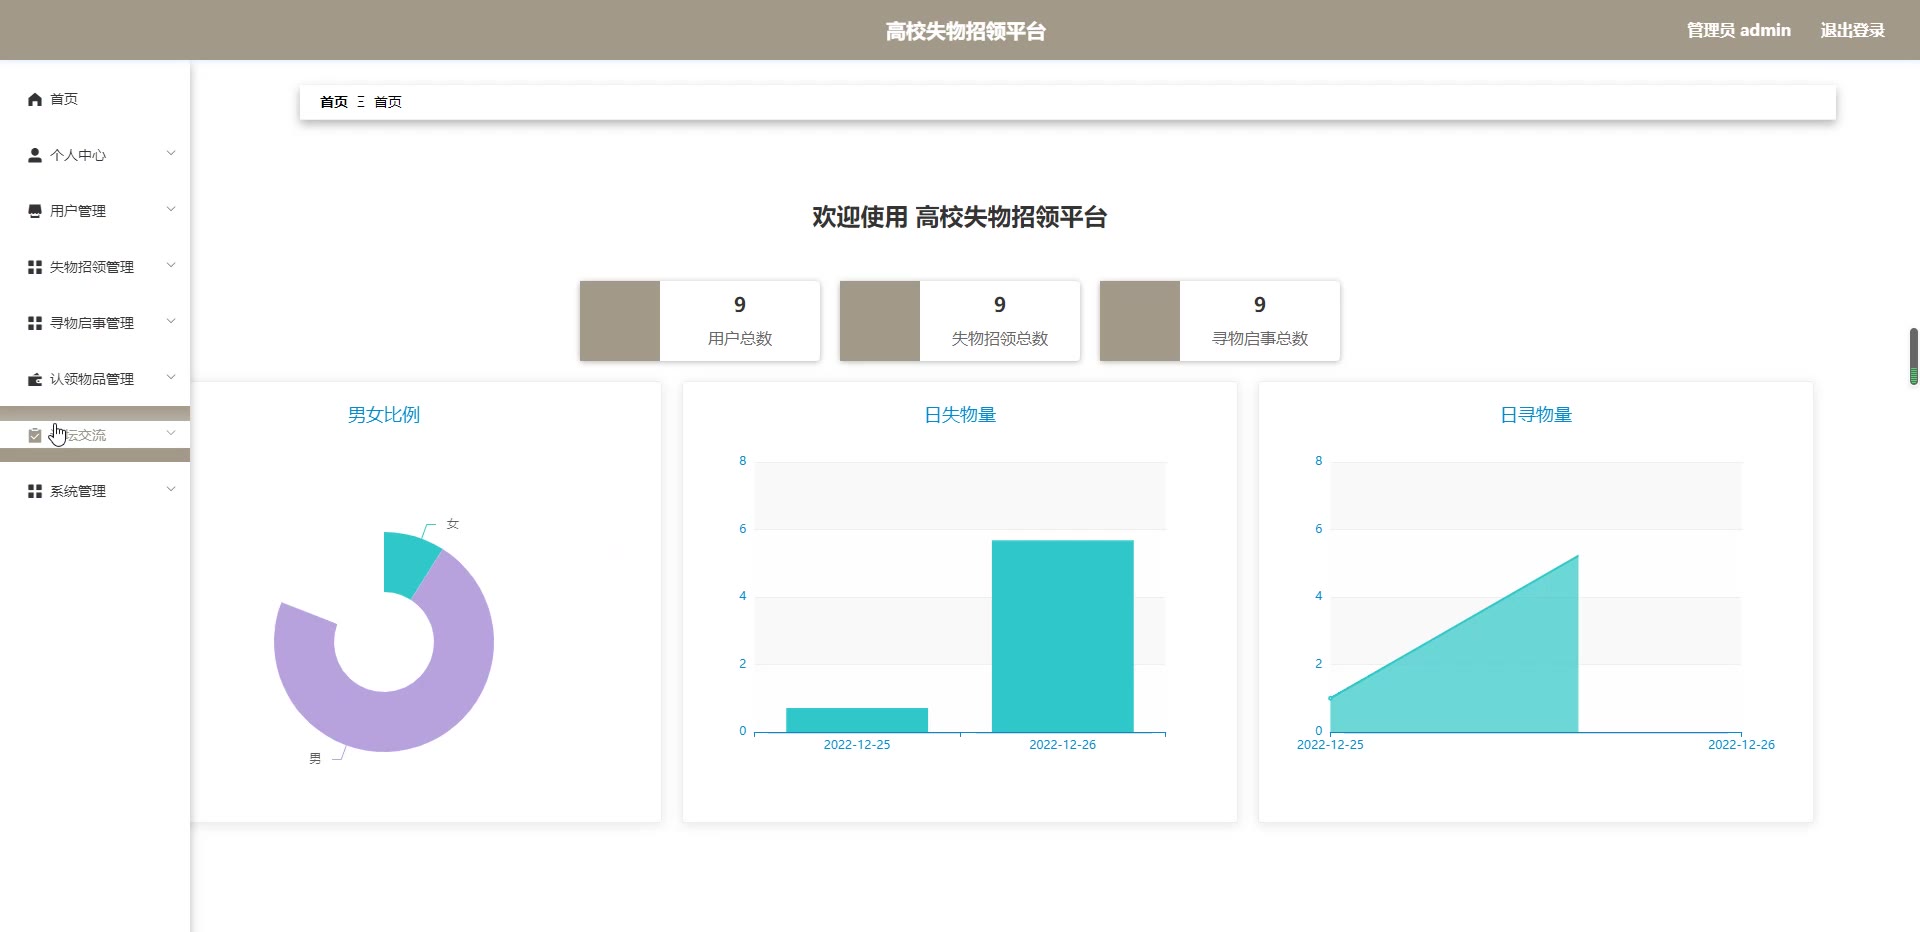Click 退出登录 to log out

click(x=1852, y=30)
